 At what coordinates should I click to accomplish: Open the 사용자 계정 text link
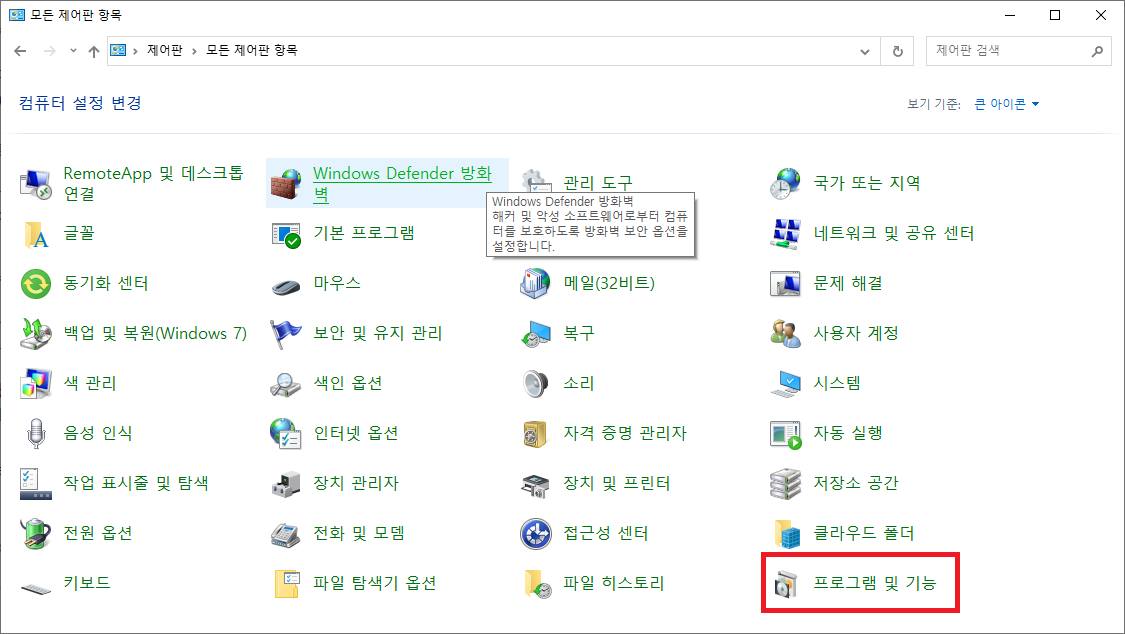pos(855,333)
